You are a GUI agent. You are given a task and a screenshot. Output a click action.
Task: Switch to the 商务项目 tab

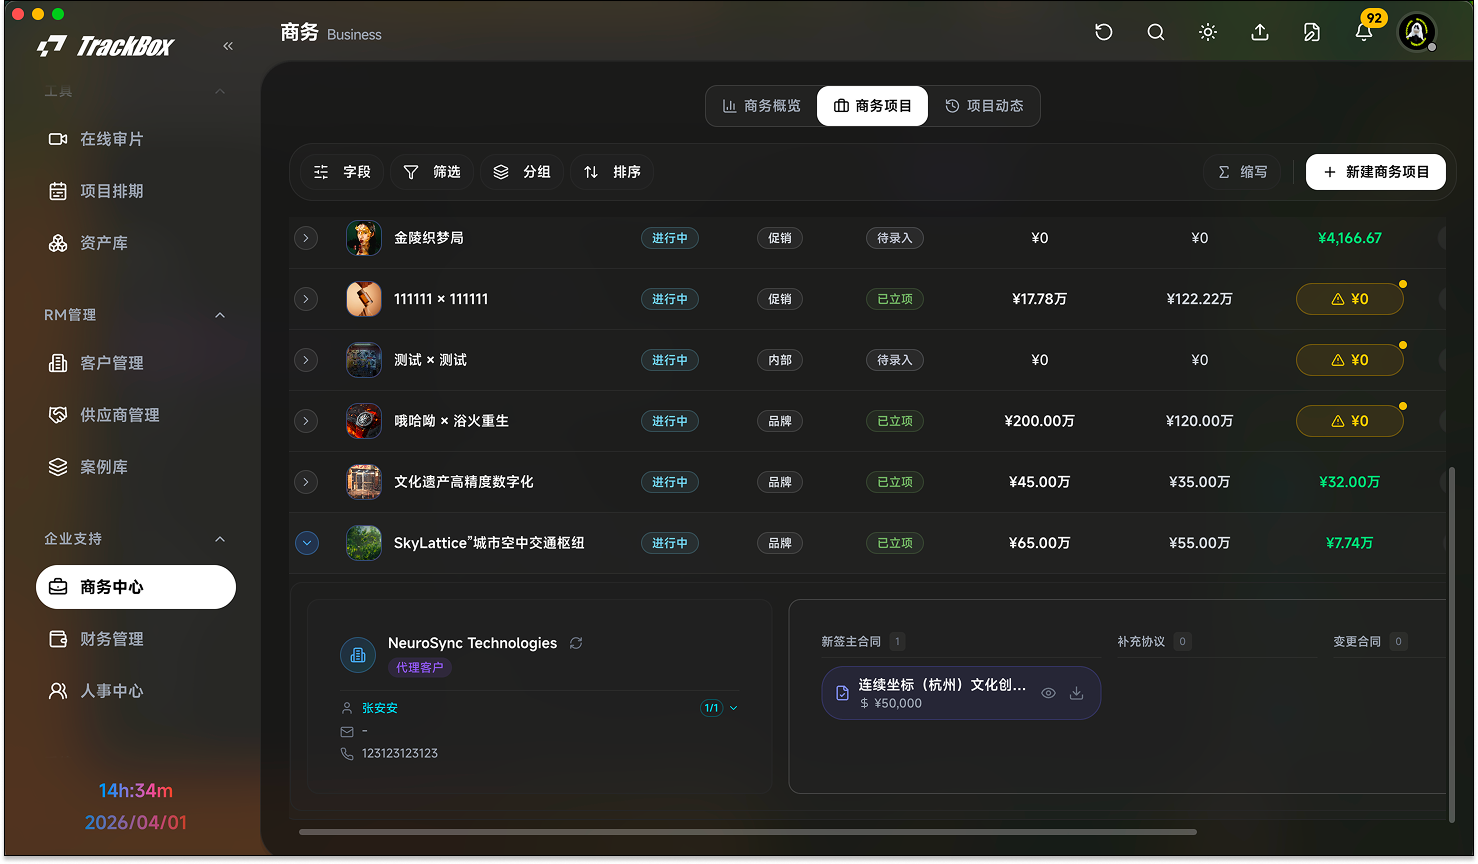tap(873, 106)
